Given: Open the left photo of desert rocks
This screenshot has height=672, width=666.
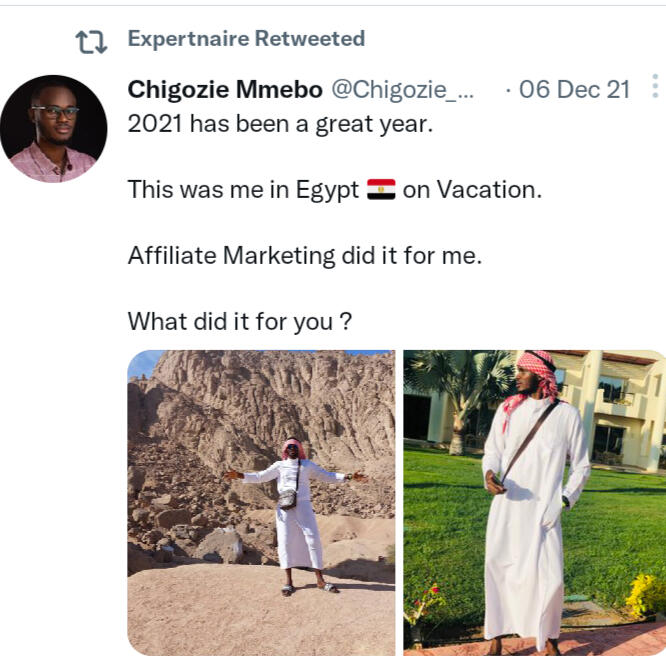Looking at the screenshot, I should point(261,502).
